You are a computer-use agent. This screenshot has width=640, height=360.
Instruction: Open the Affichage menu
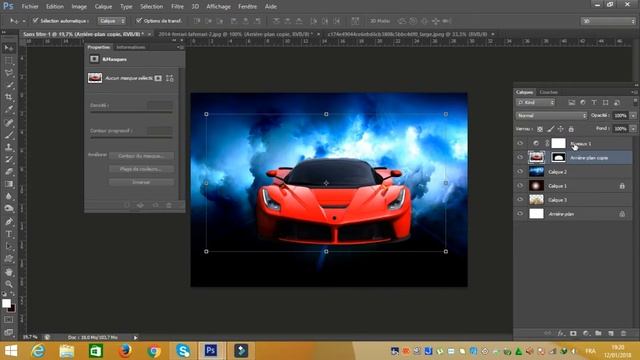[218, 7]
